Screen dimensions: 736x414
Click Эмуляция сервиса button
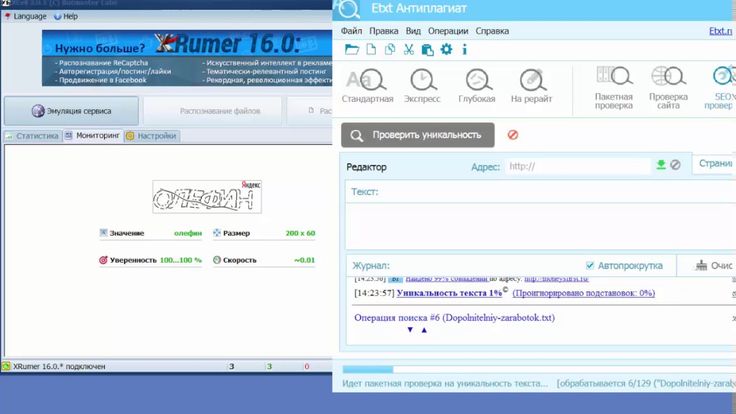coord(71,111)
